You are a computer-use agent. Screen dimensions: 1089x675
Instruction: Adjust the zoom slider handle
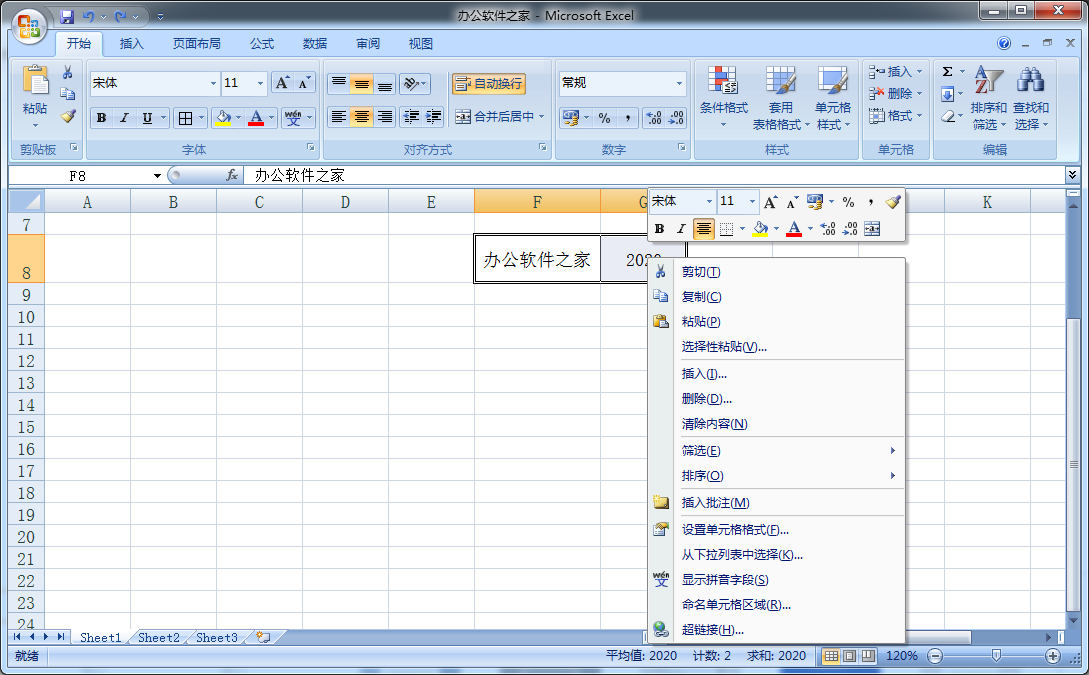point(996,656)
